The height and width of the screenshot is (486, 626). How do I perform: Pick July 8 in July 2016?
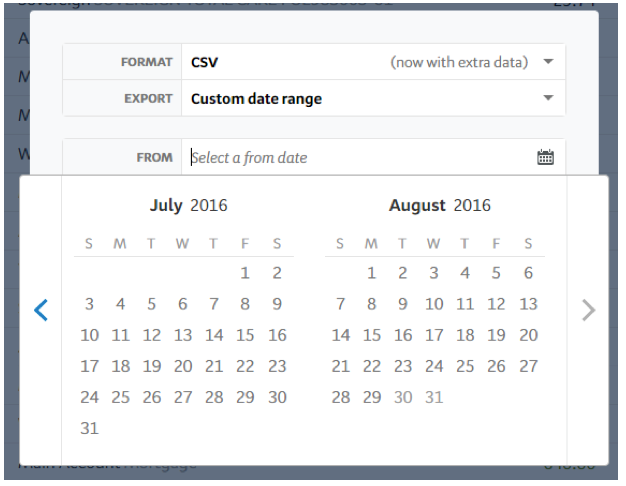pyautogui.click(x=245, y=304)
